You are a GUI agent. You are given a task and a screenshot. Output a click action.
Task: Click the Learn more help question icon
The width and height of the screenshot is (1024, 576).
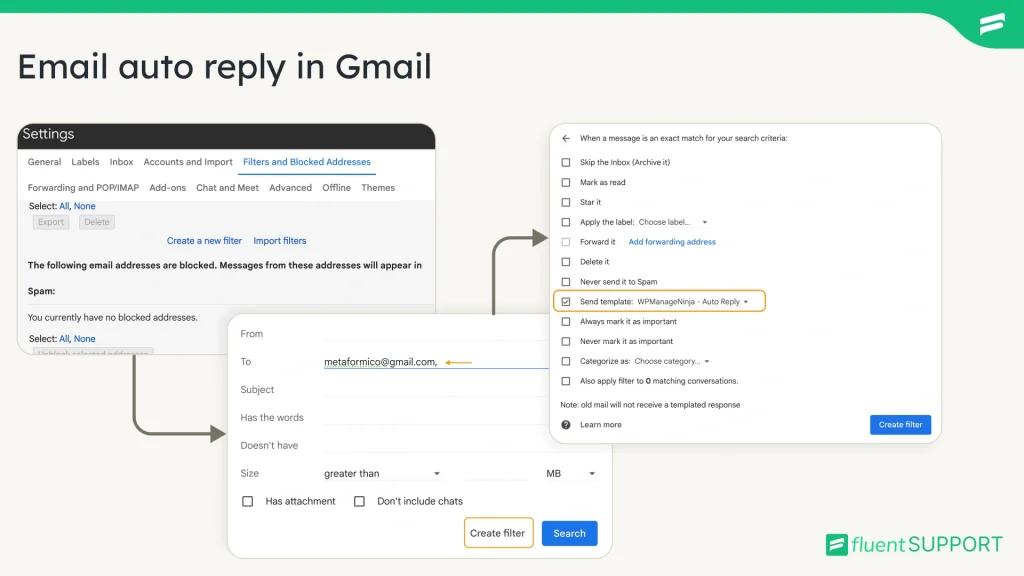coord(566,424)
